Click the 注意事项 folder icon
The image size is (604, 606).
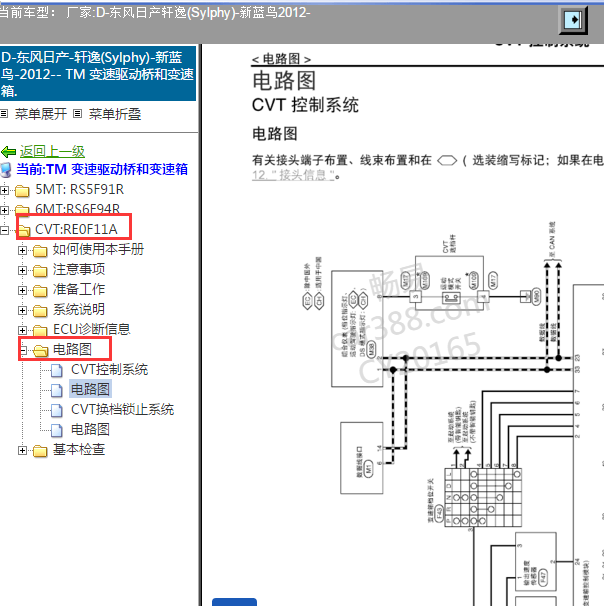coord(40,271)
